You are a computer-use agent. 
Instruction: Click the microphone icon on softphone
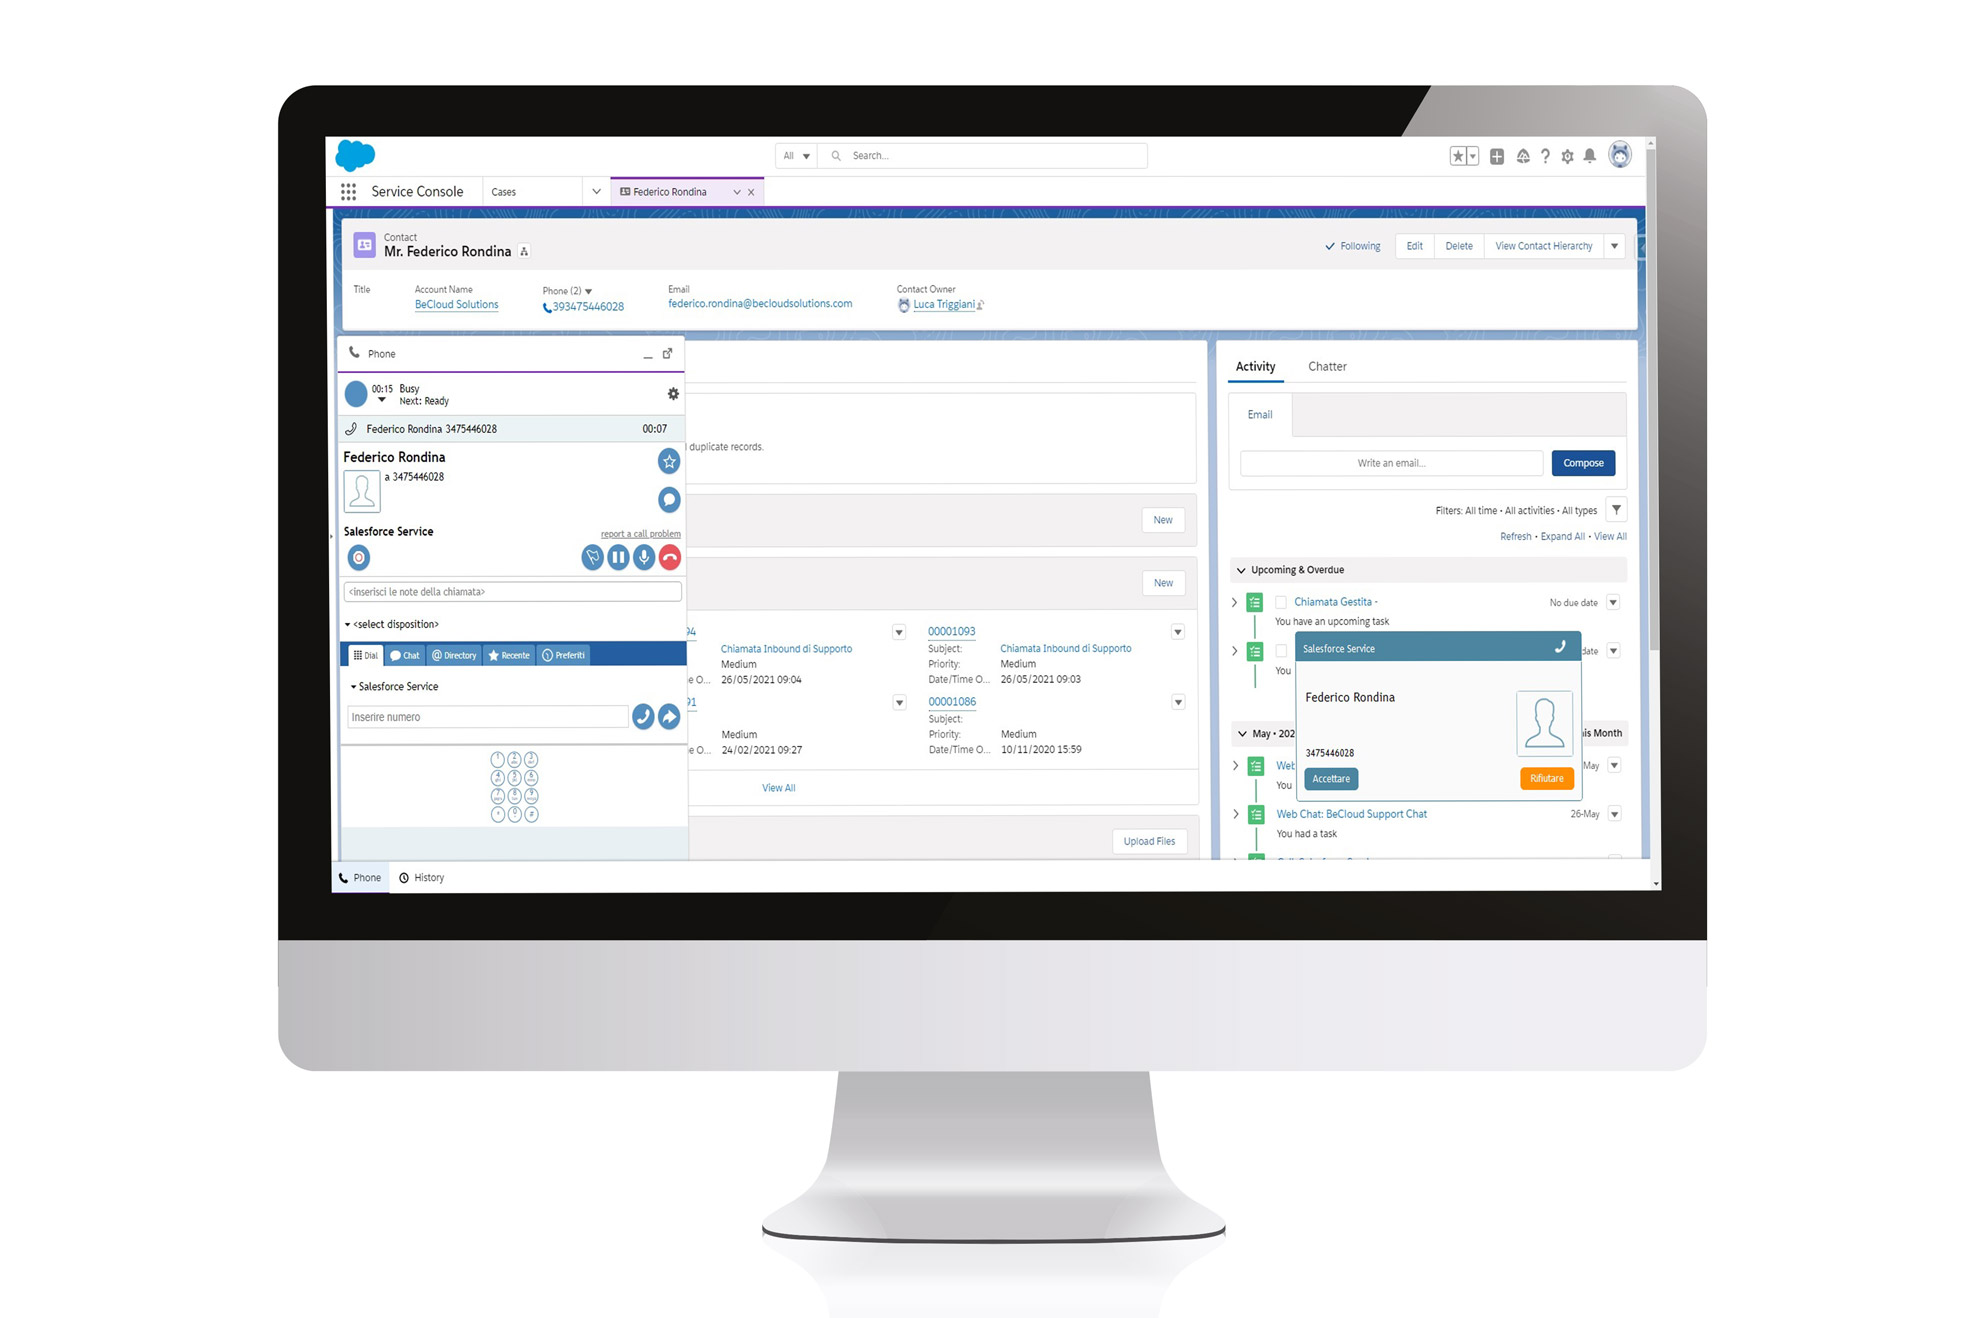click(x=643, y=558)
